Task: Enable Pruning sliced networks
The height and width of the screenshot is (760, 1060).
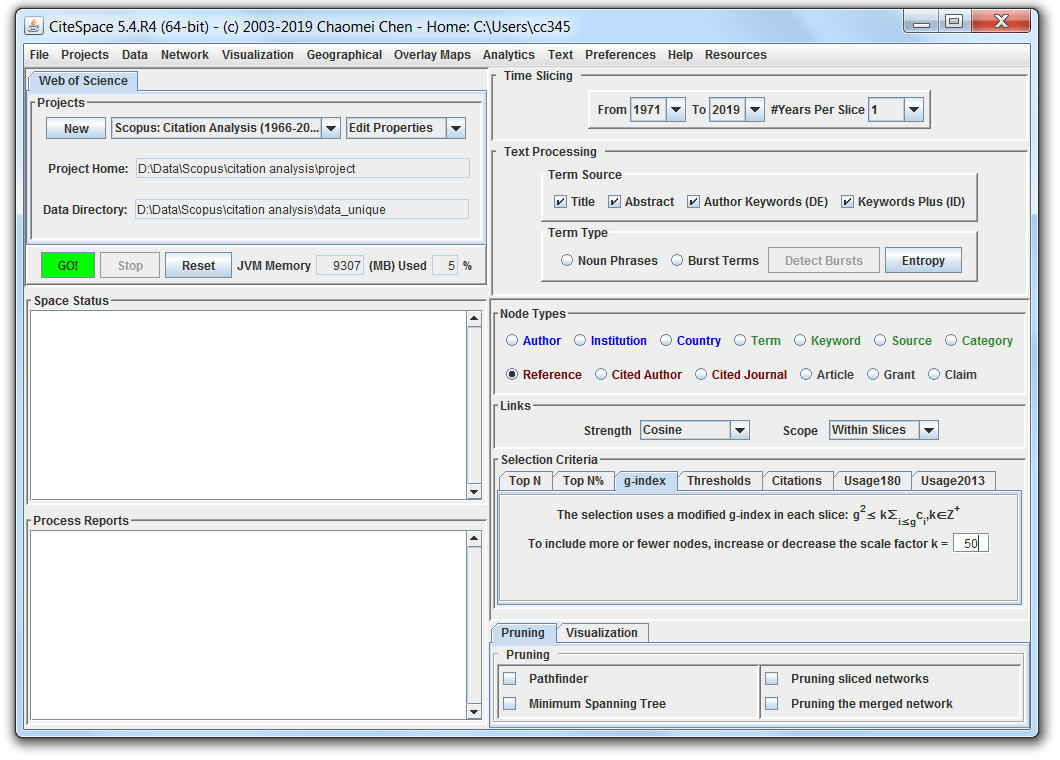Action: coord(771,678)
